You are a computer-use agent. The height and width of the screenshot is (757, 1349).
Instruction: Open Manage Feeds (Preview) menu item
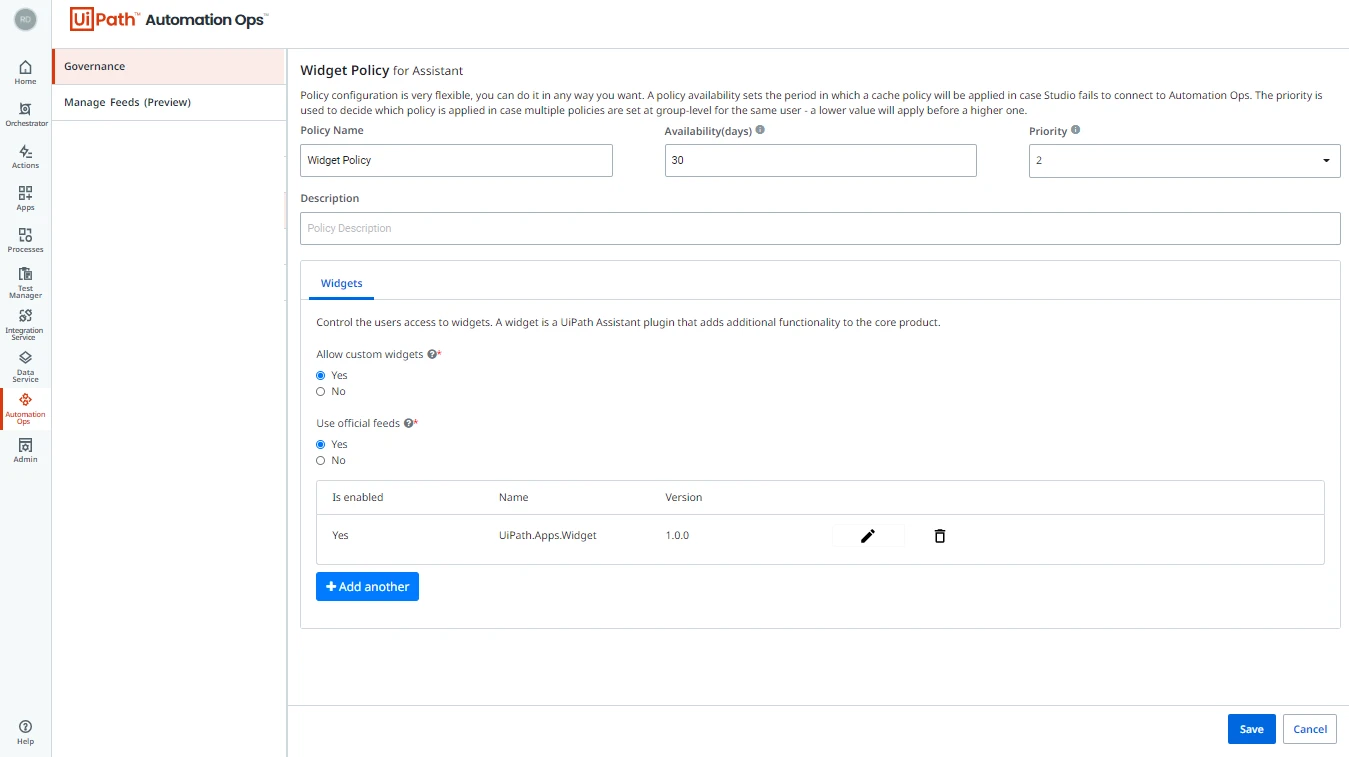pyautogui.click(x=169, y=103)
